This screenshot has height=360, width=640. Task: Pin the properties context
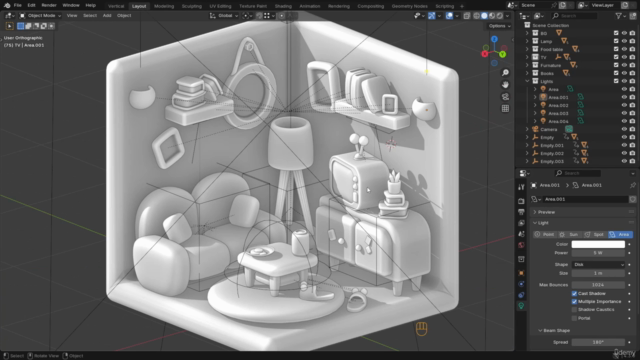click(x=633, y=185)
